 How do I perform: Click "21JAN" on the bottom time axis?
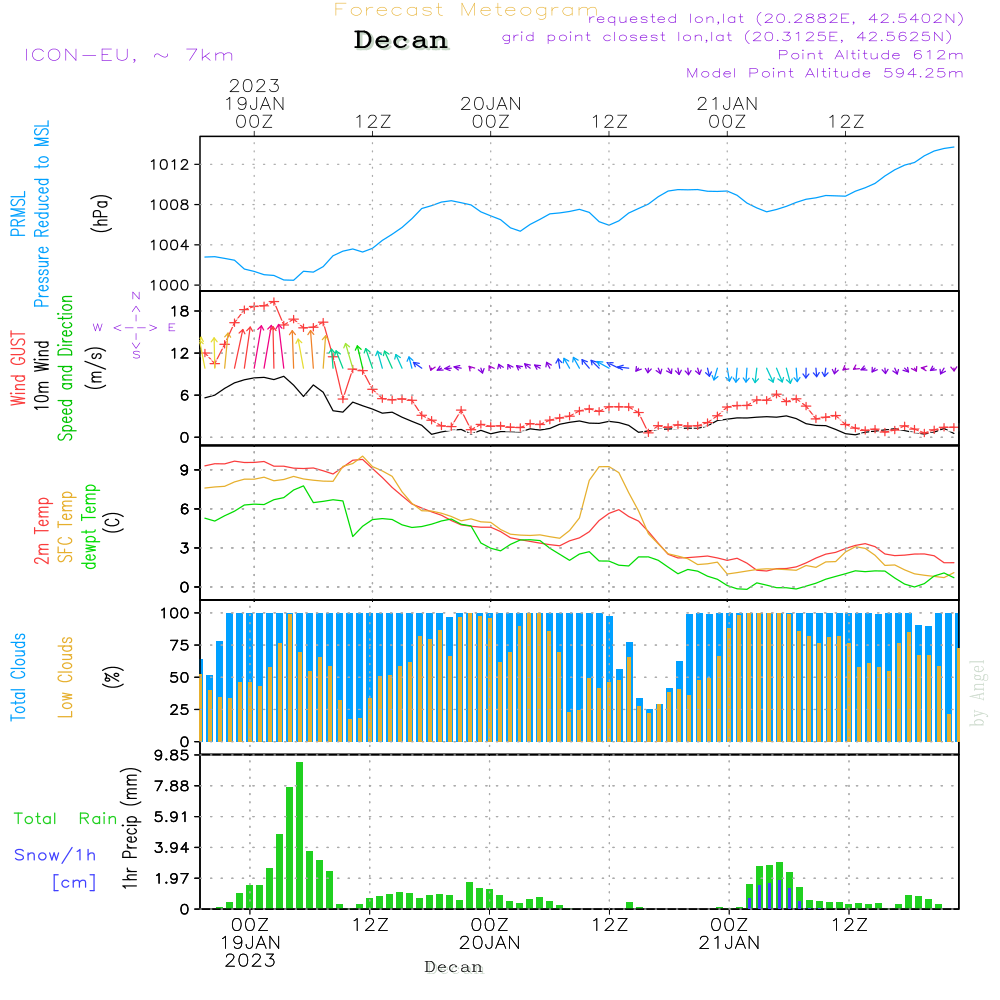729,943
